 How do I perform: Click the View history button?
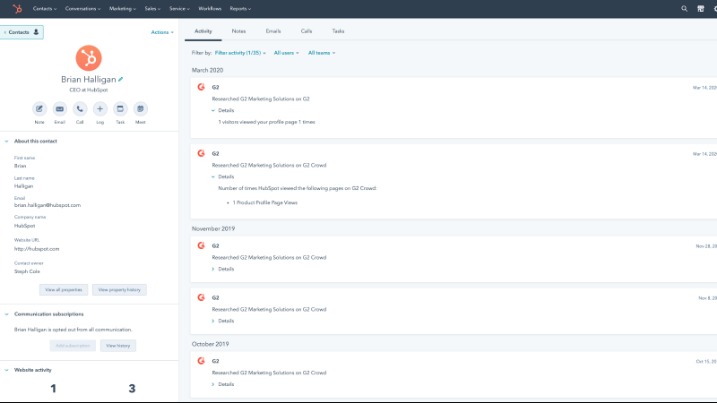118,345
